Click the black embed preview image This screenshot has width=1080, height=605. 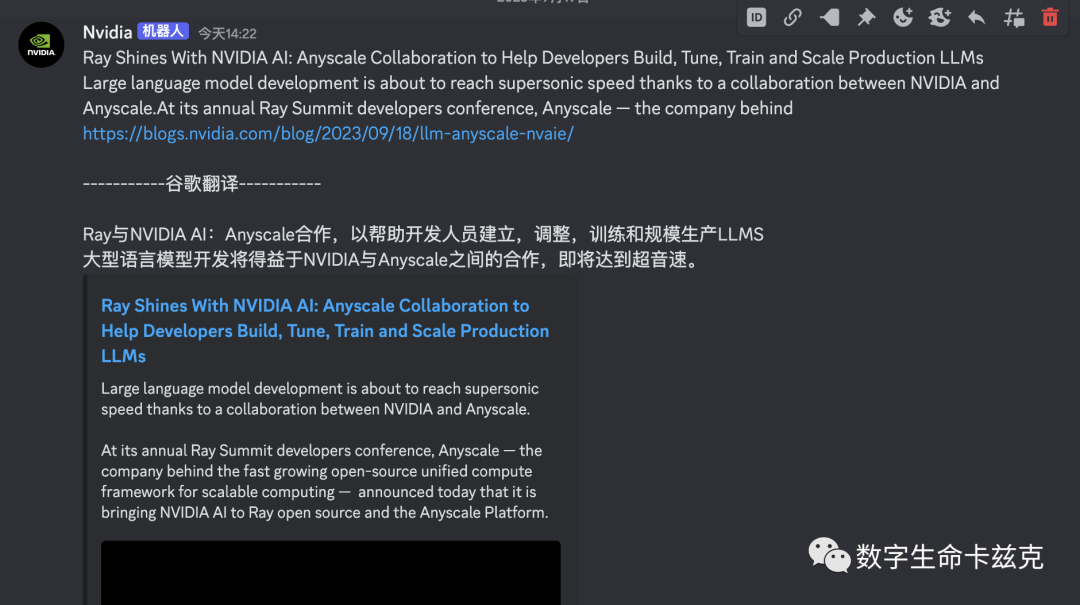pyautogui.click(x=331, y=573)
